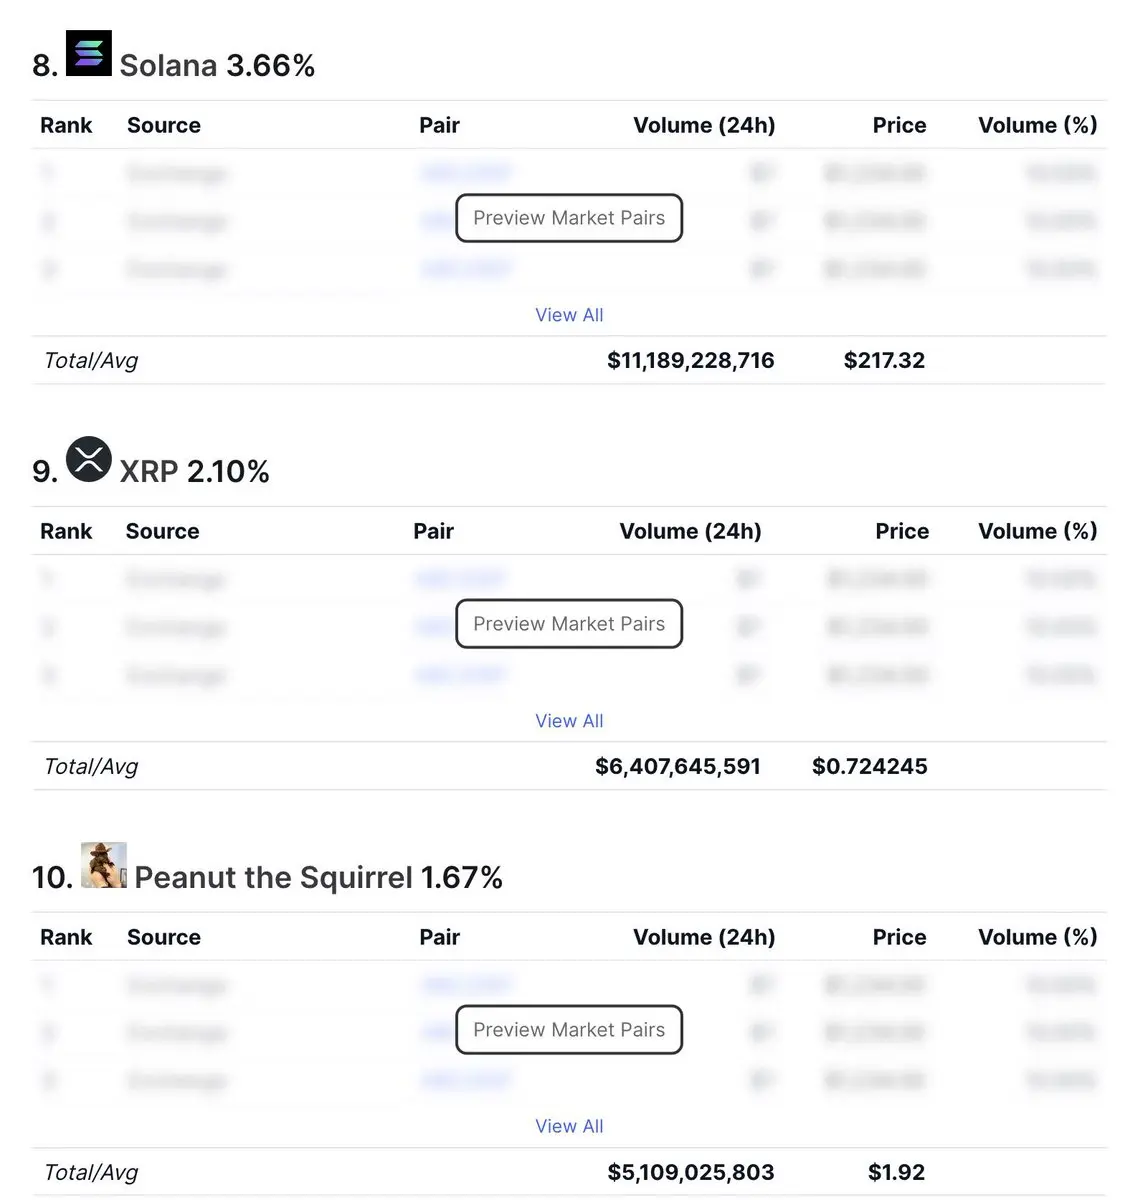Click the Solana logo icon
1143x1200 pixels.
[88, 54]
